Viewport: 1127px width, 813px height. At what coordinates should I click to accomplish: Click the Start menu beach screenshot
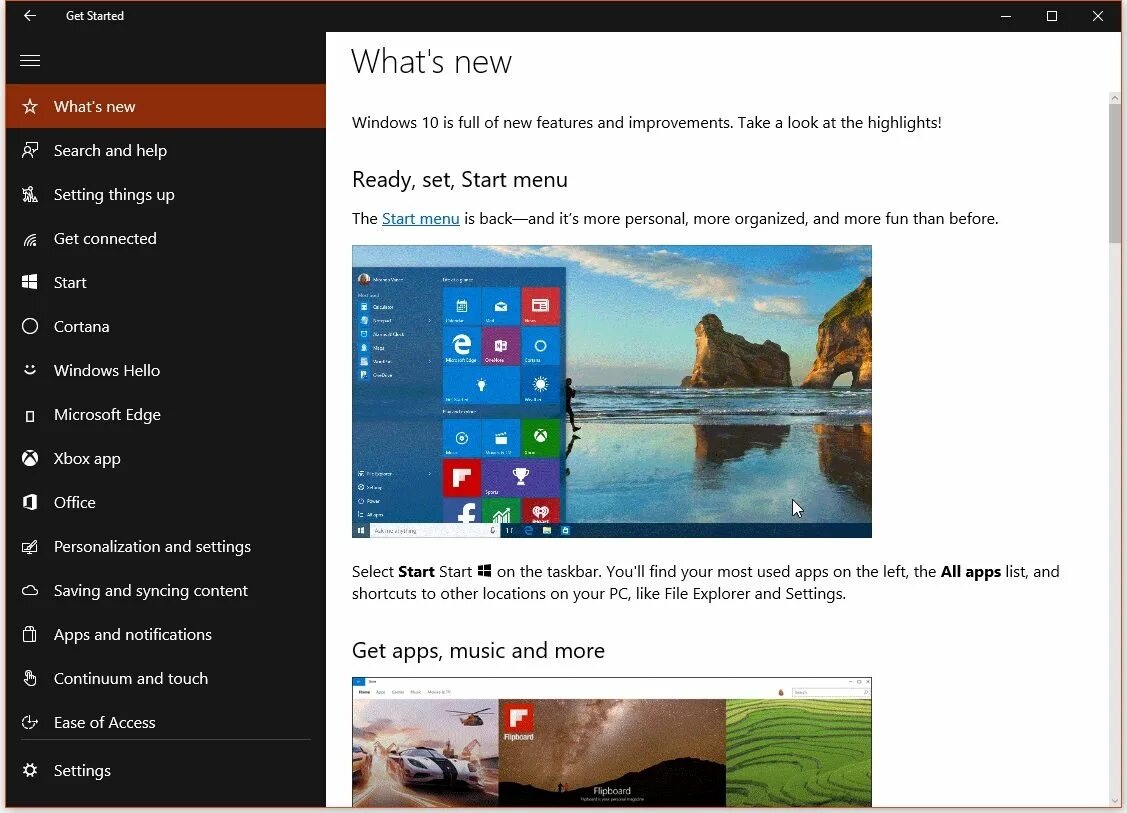point(612,391)
